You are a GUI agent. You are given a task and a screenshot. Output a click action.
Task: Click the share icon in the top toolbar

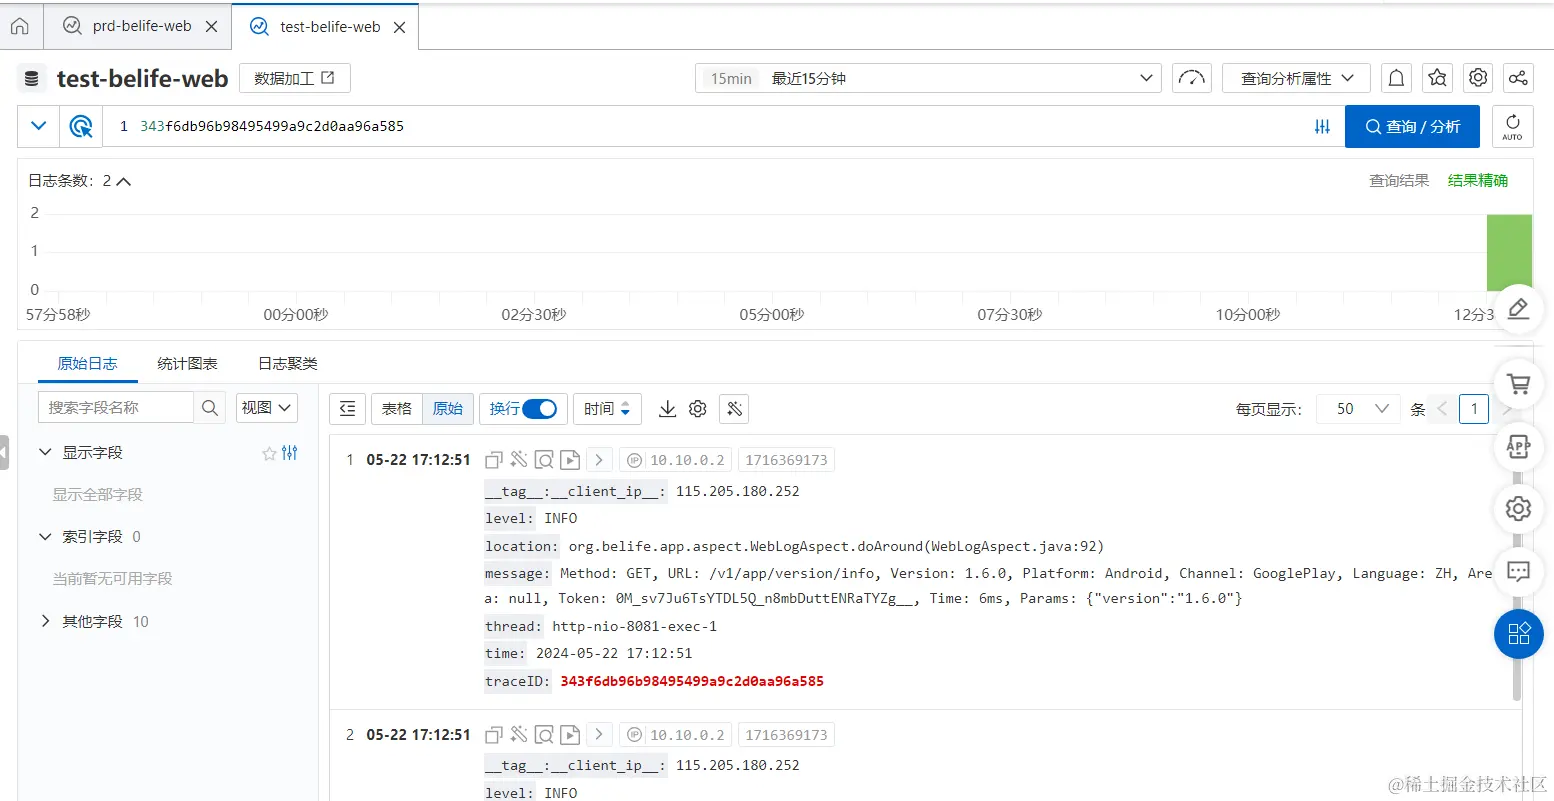tap(1518, 77)
